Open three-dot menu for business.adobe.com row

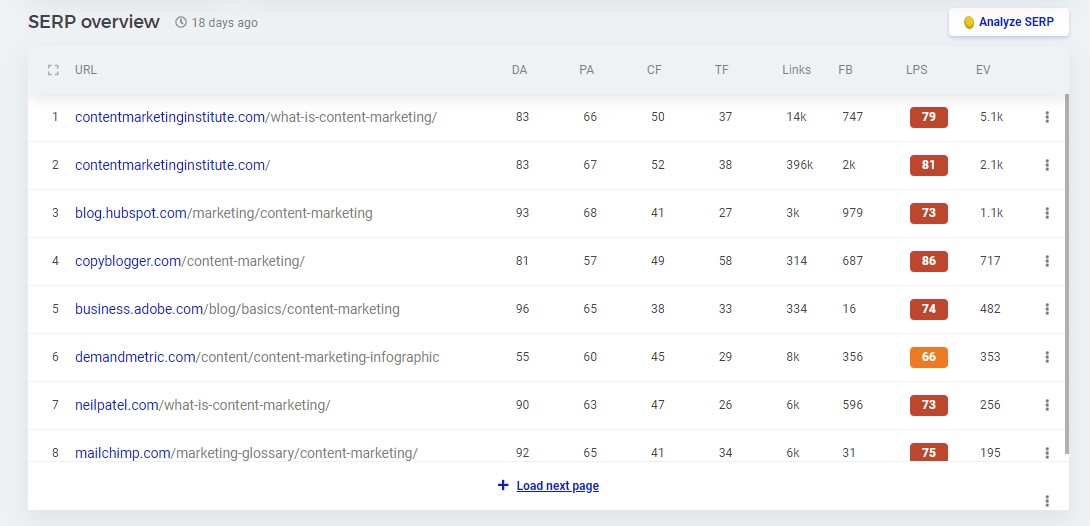coord(1047,309)
